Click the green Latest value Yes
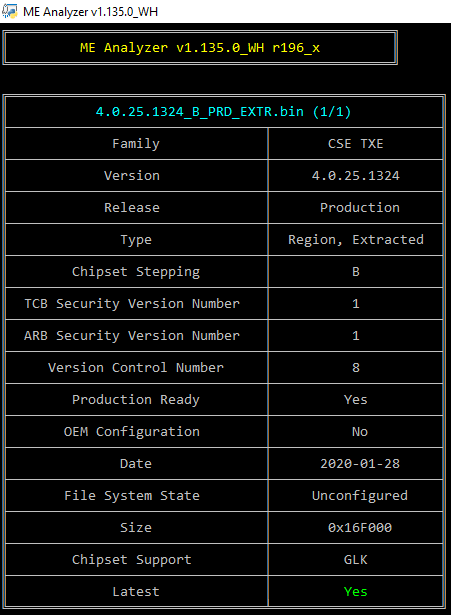 [x=356, y=591]
